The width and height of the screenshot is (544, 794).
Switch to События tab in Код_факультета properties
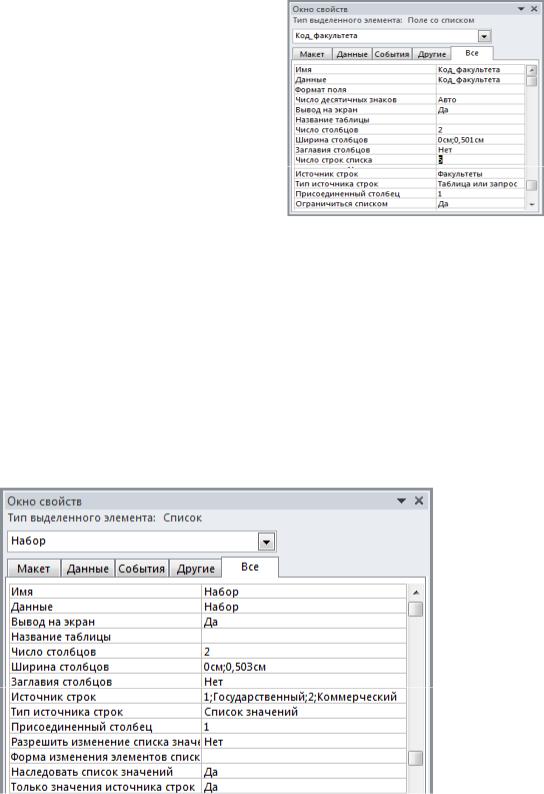point(392,54)
